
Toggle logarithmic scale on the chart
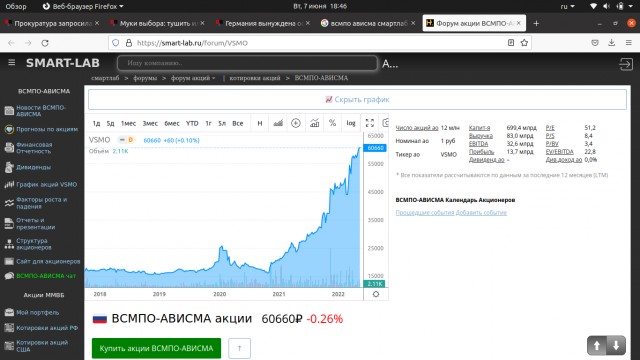click(351, 123)
